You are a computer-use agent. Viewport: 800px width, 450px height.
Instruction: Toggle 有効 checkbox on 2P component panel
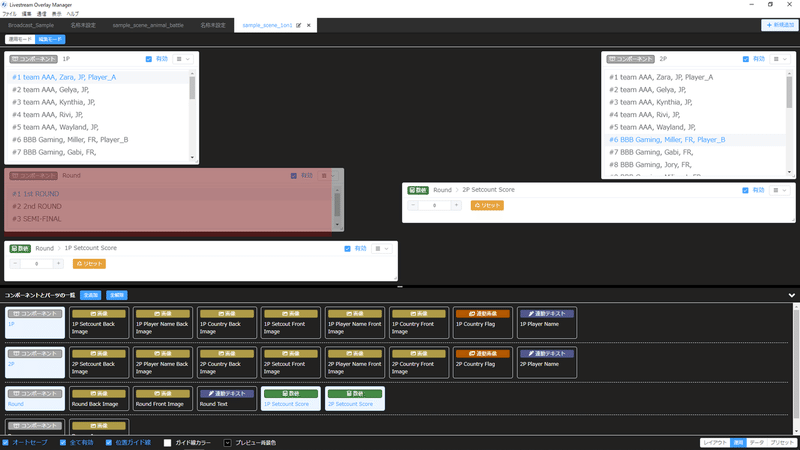[x=746, y=59]
